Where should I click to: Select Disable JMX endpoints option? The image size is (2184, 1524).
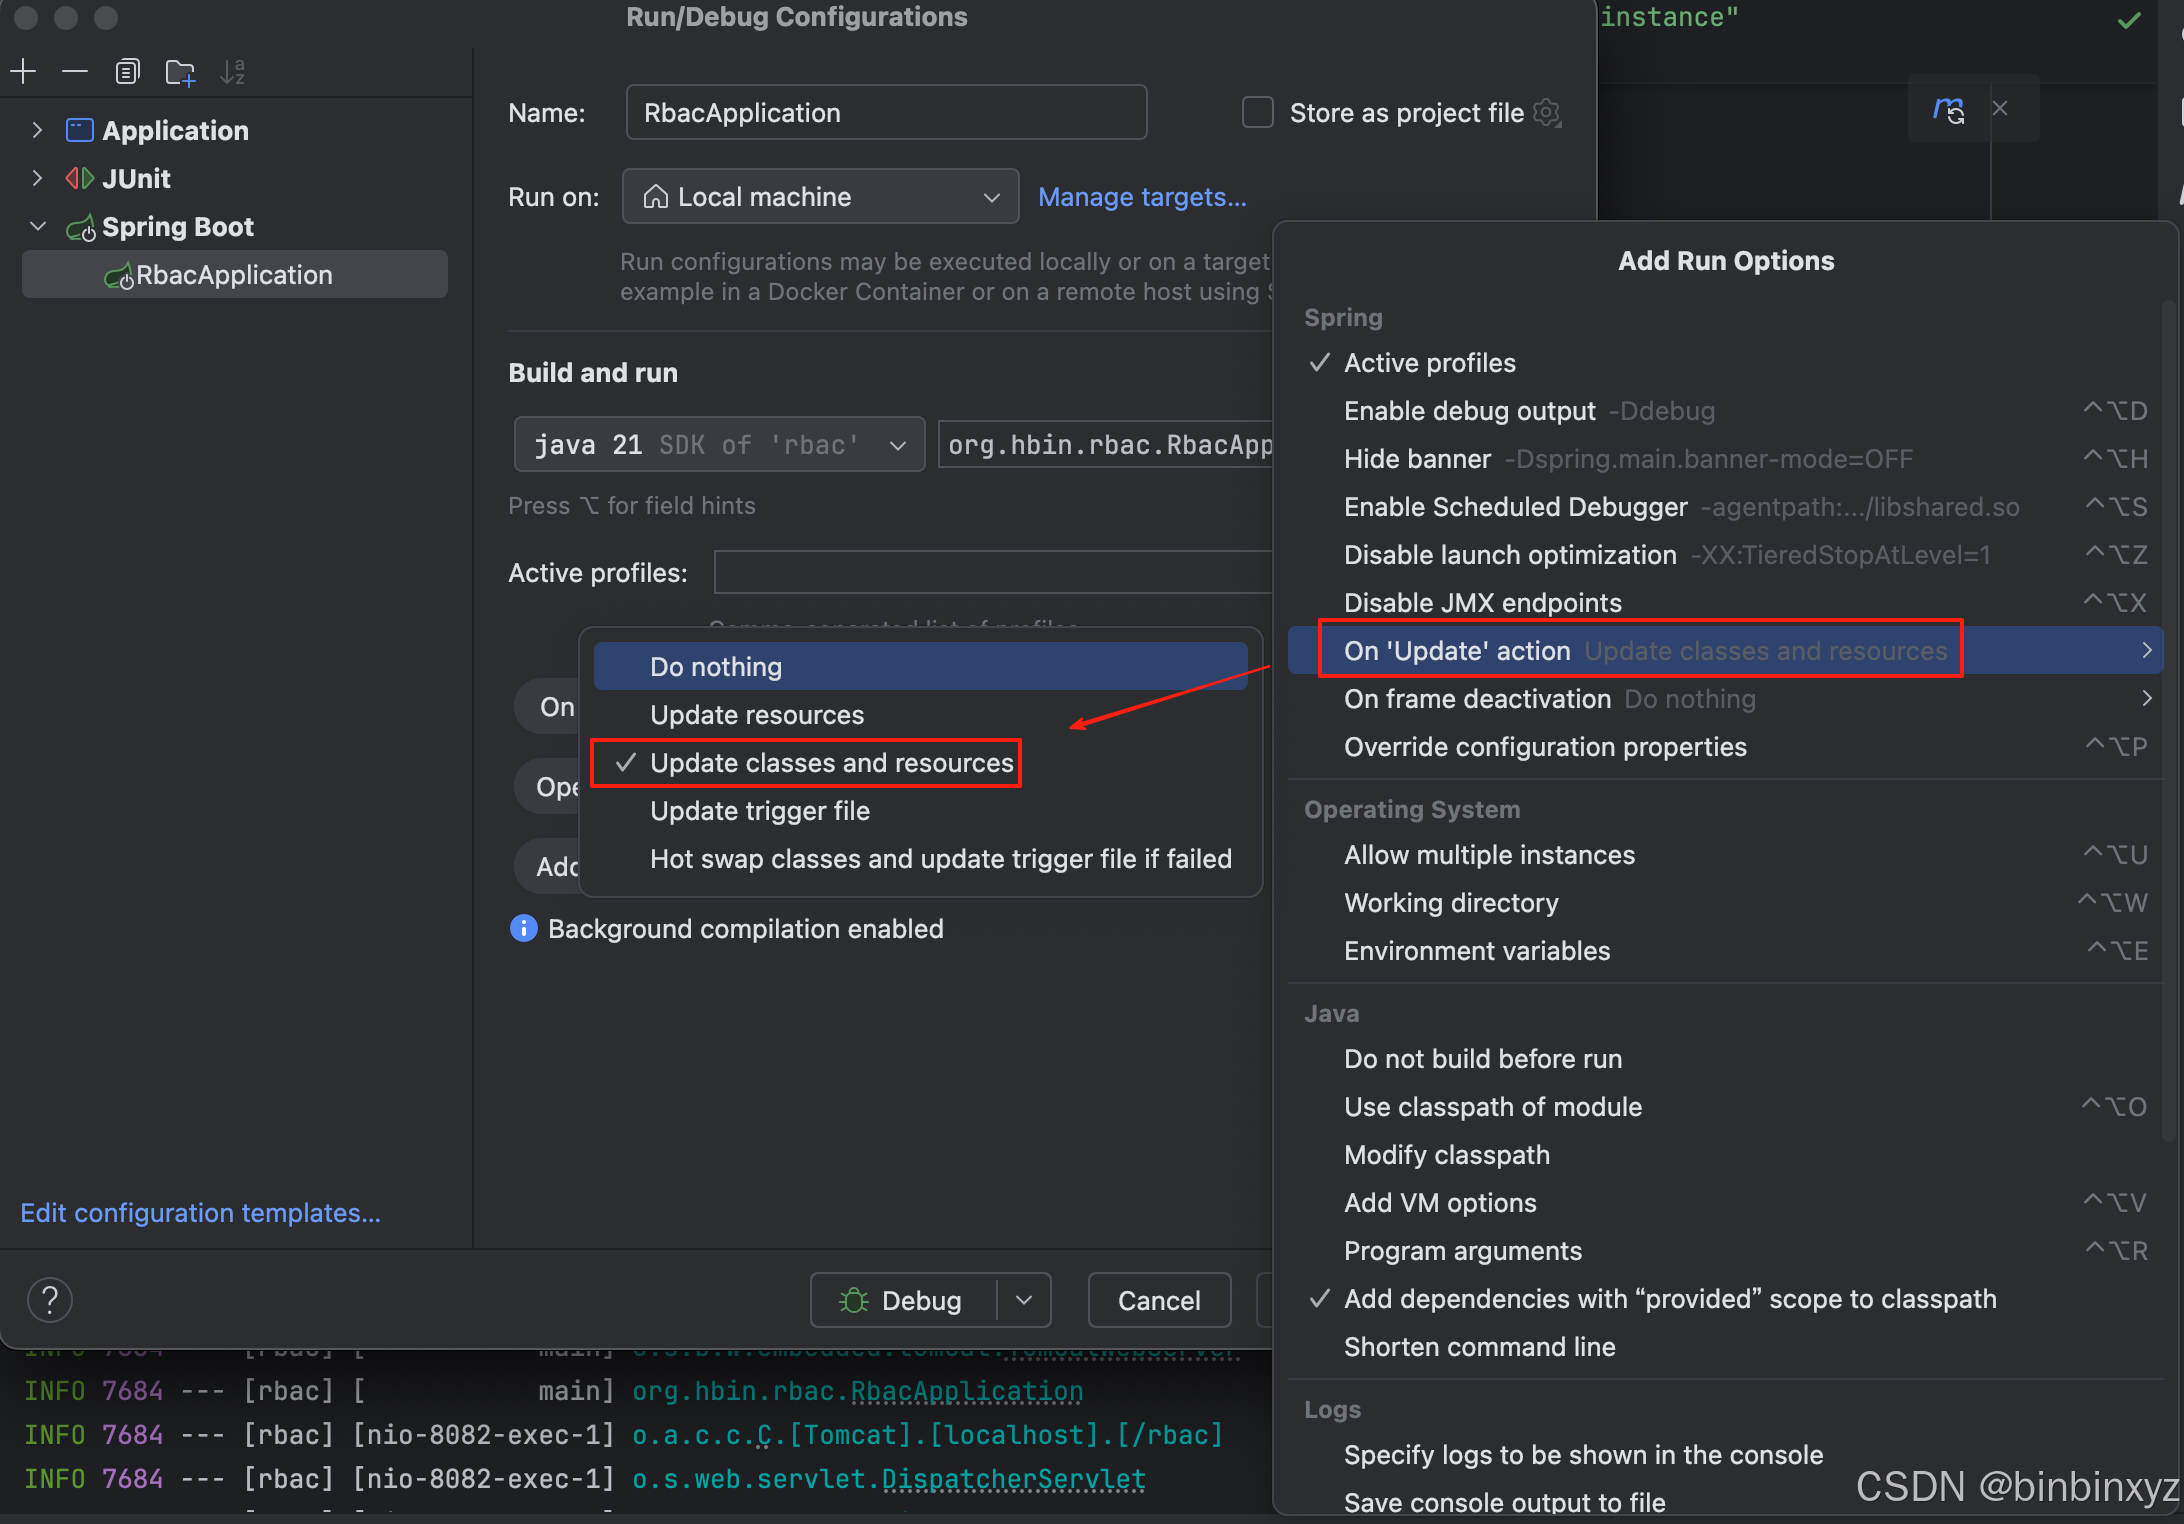[1725, 603]
